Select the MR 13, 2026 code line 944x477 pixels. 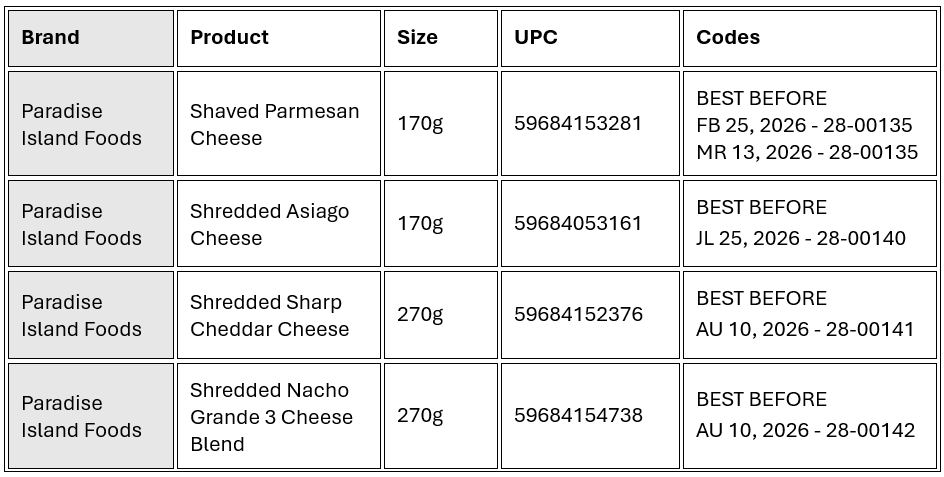[x=807, y=153]
